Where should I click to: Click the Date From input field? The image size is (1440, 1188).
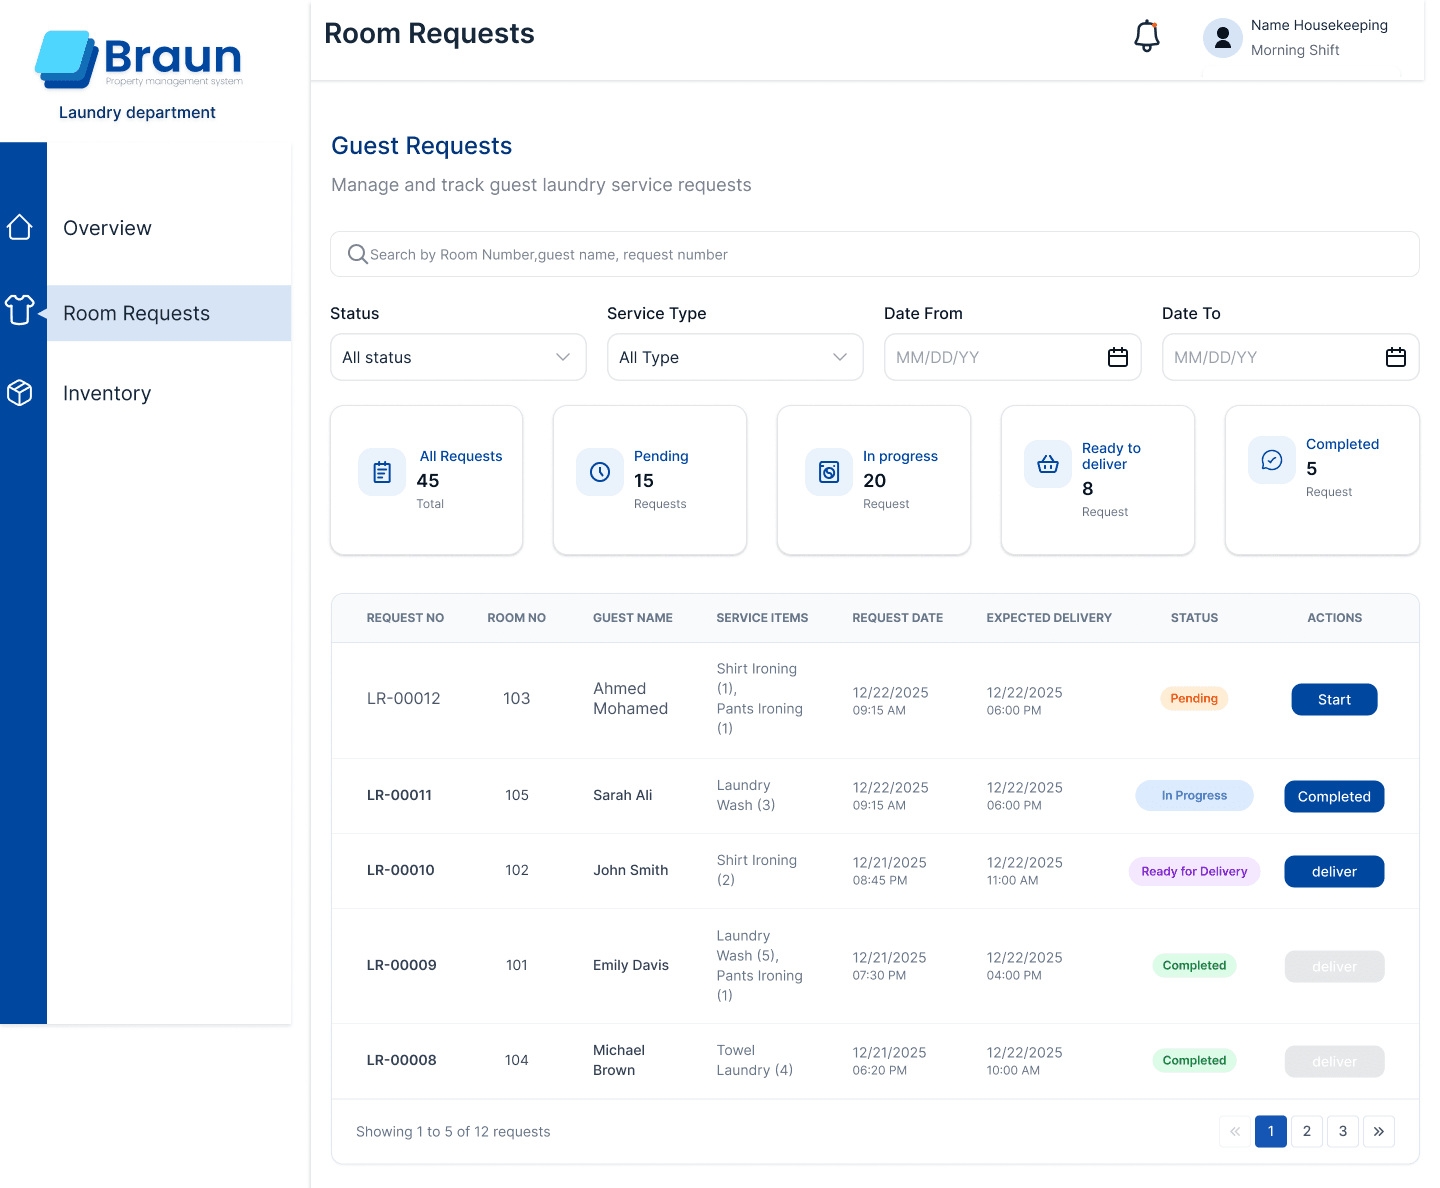tap(1012, 357)
